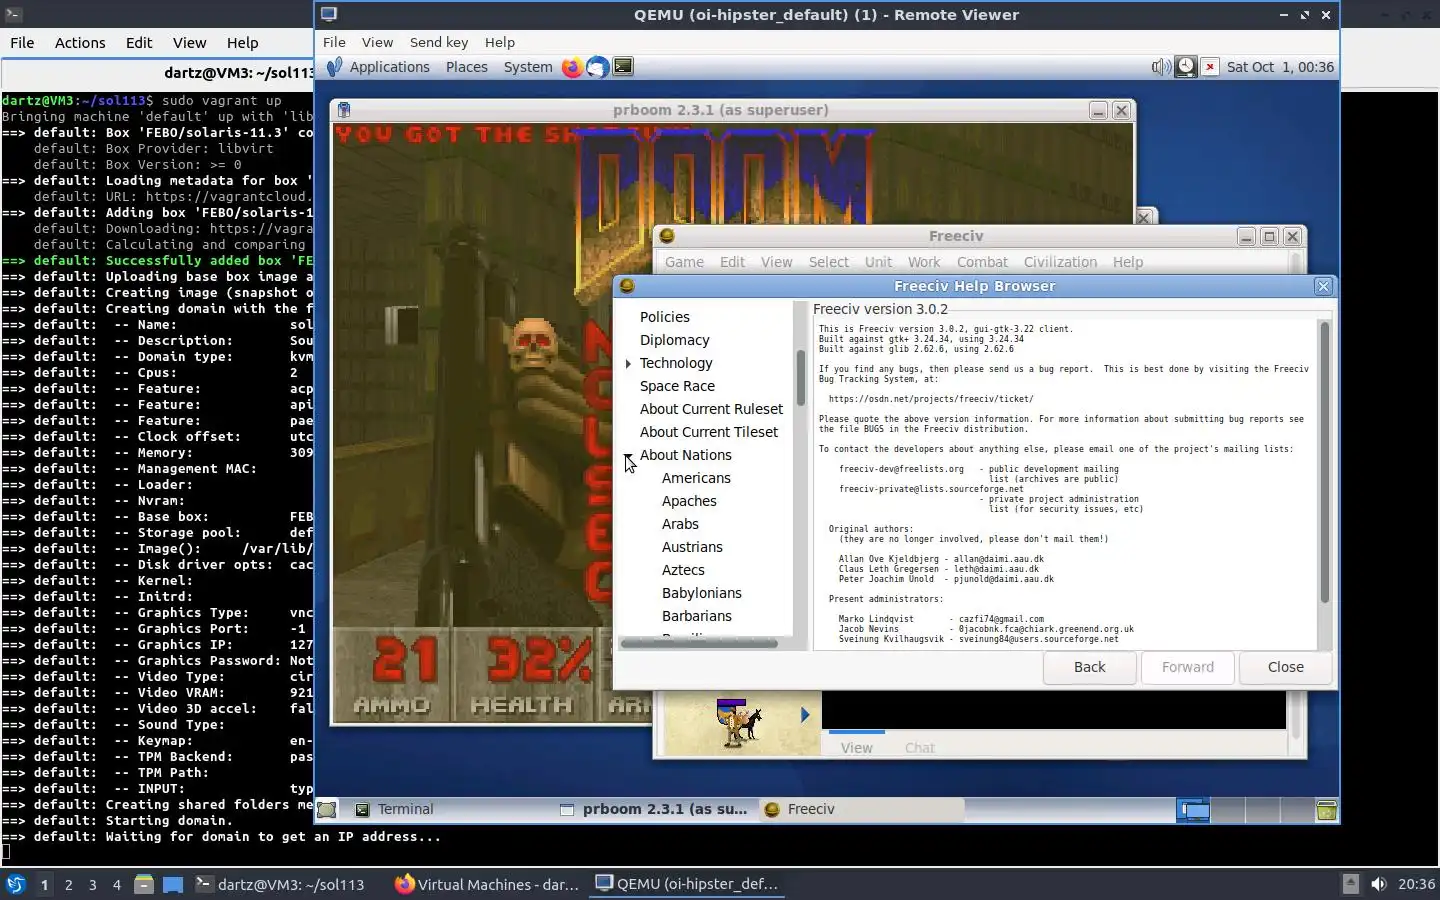Click the Freeciv Help Browser title icon

coord(627,286)
